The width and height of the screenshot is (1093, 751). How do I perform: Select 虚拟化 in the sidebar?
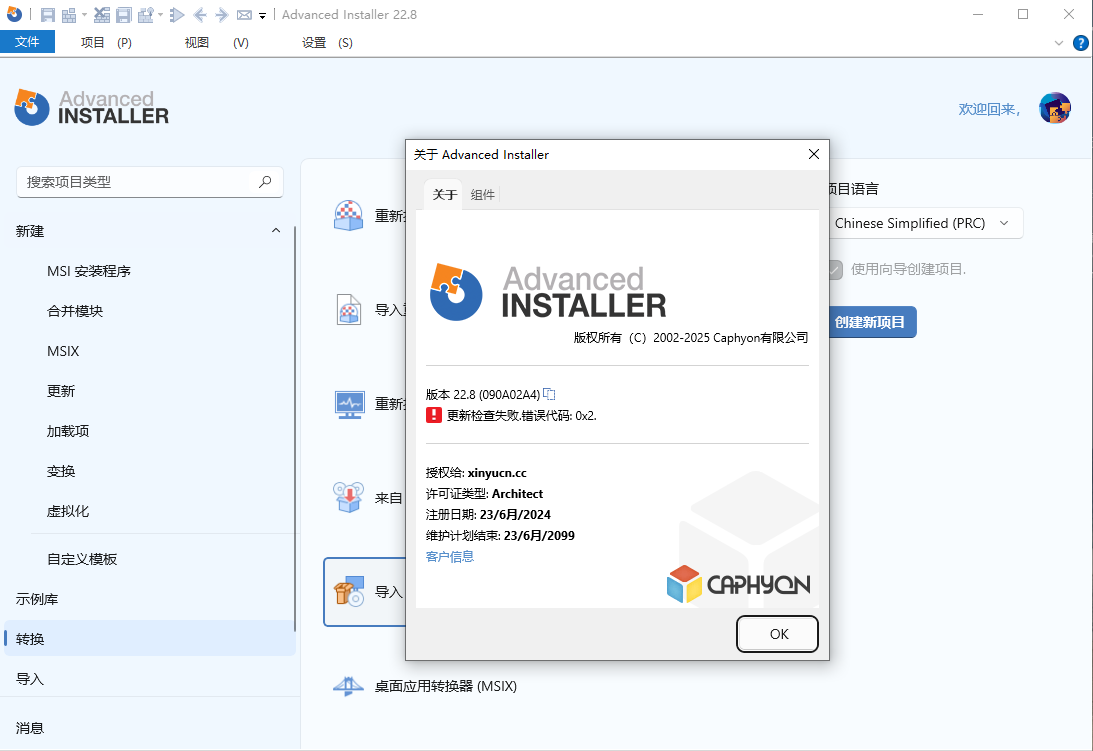[x=68, y=511]
